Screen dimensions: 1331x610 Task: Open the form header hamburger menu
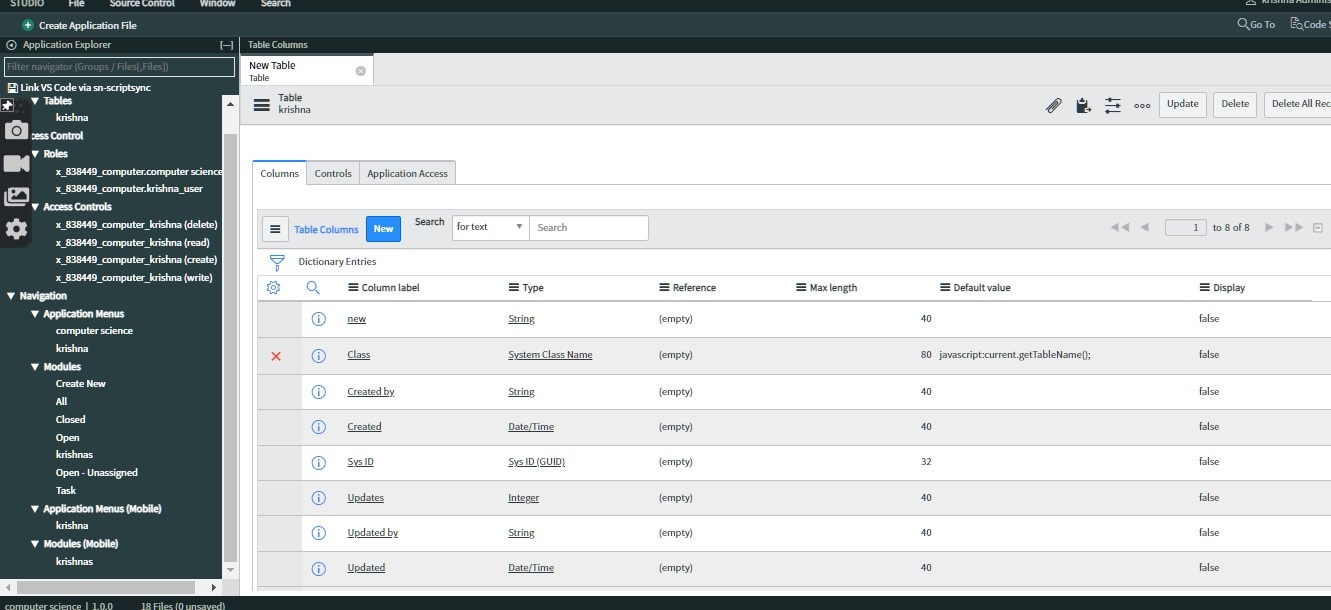tap(262, 105)
